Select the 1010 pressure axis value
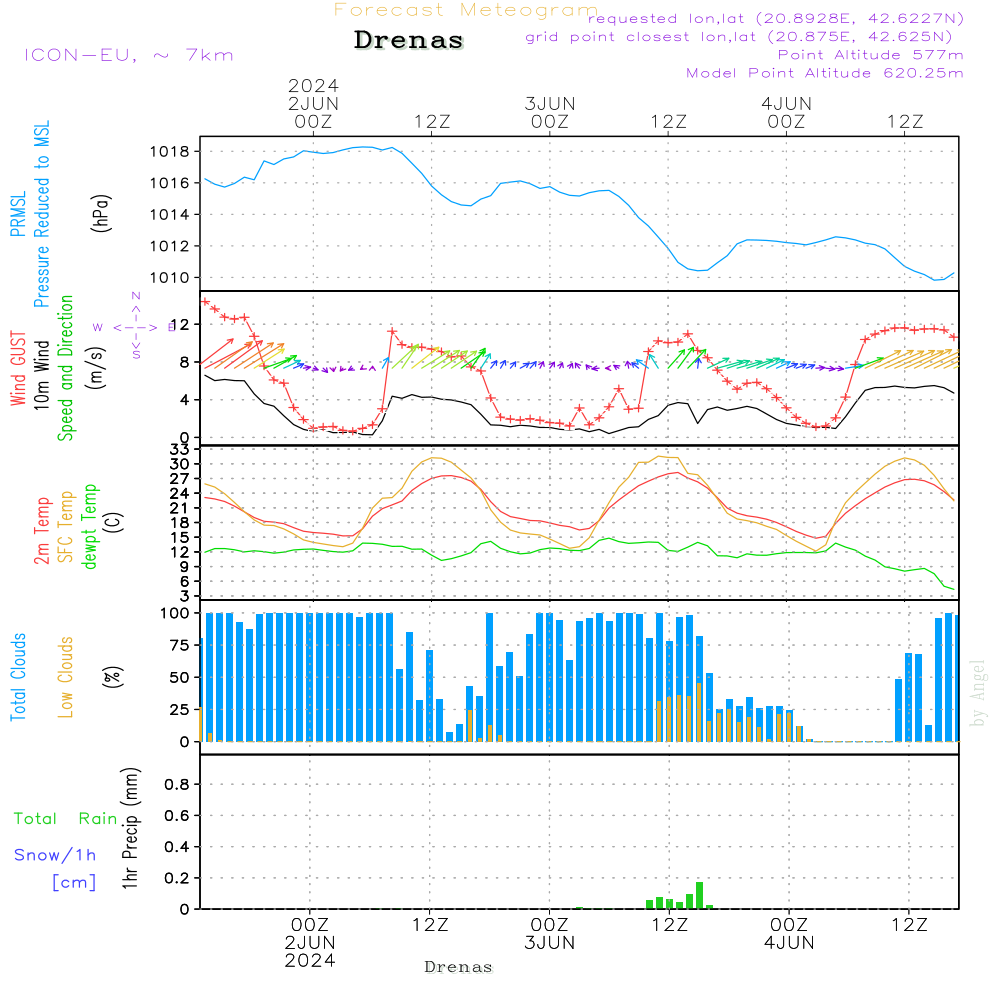The image size is (1000, 1000). pos(170,278)
